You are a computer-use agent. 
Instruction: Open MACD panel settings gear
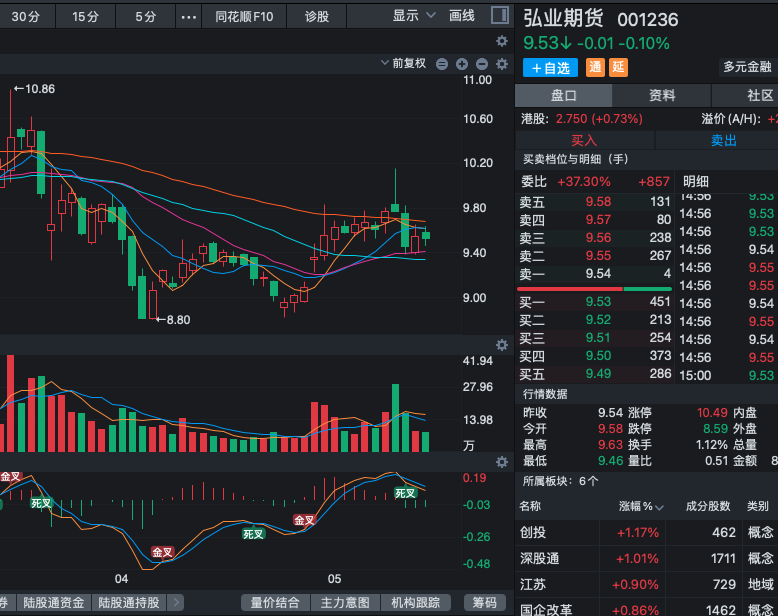tap(502, 462)
